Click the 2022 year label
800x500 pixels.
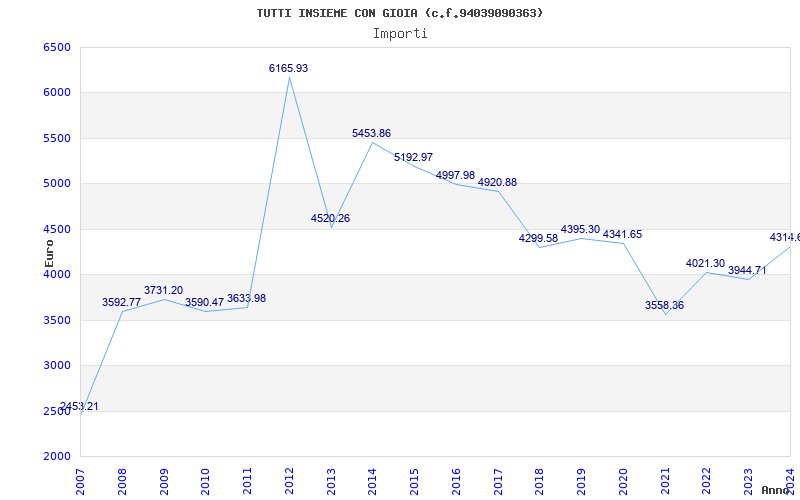pyautogui.click(x=707, y=482)
